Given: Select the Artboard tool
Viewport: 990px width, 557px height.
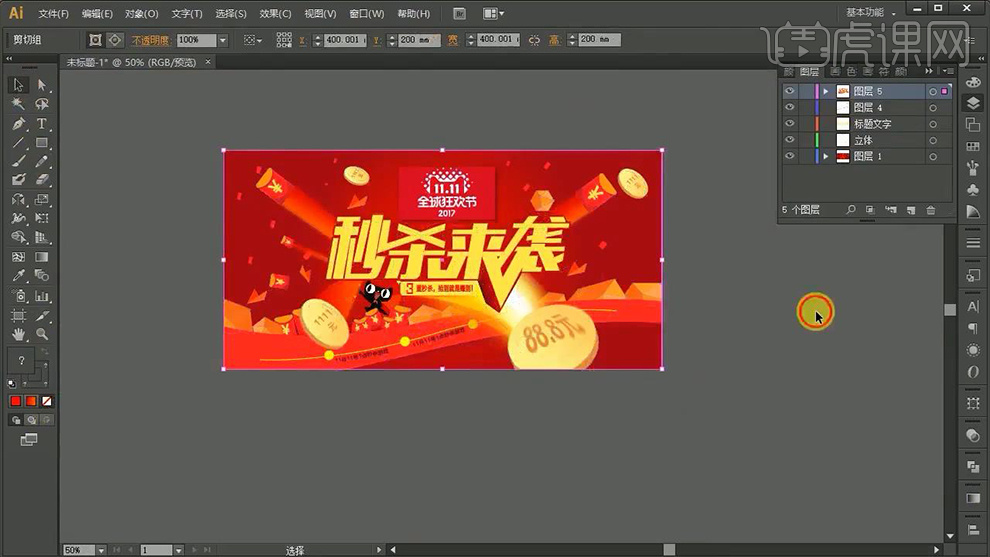Looking at the screenshot, I should pos(18,315).
